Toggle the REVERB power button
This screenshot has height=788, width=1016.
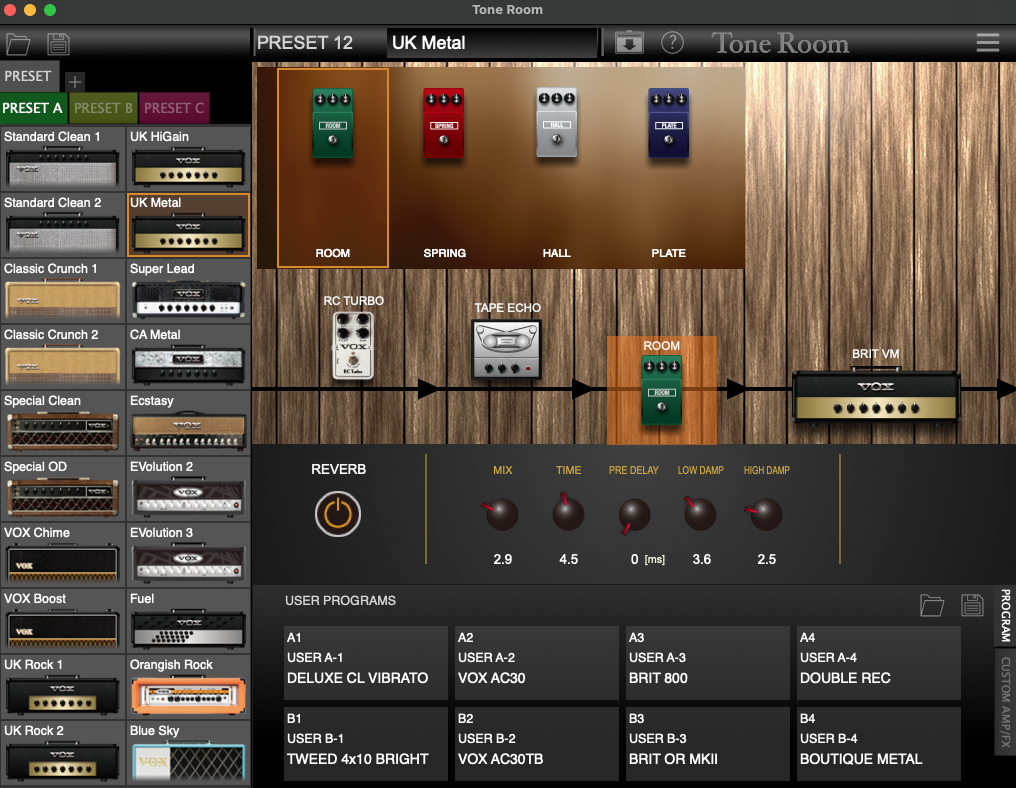pos(337,513)
